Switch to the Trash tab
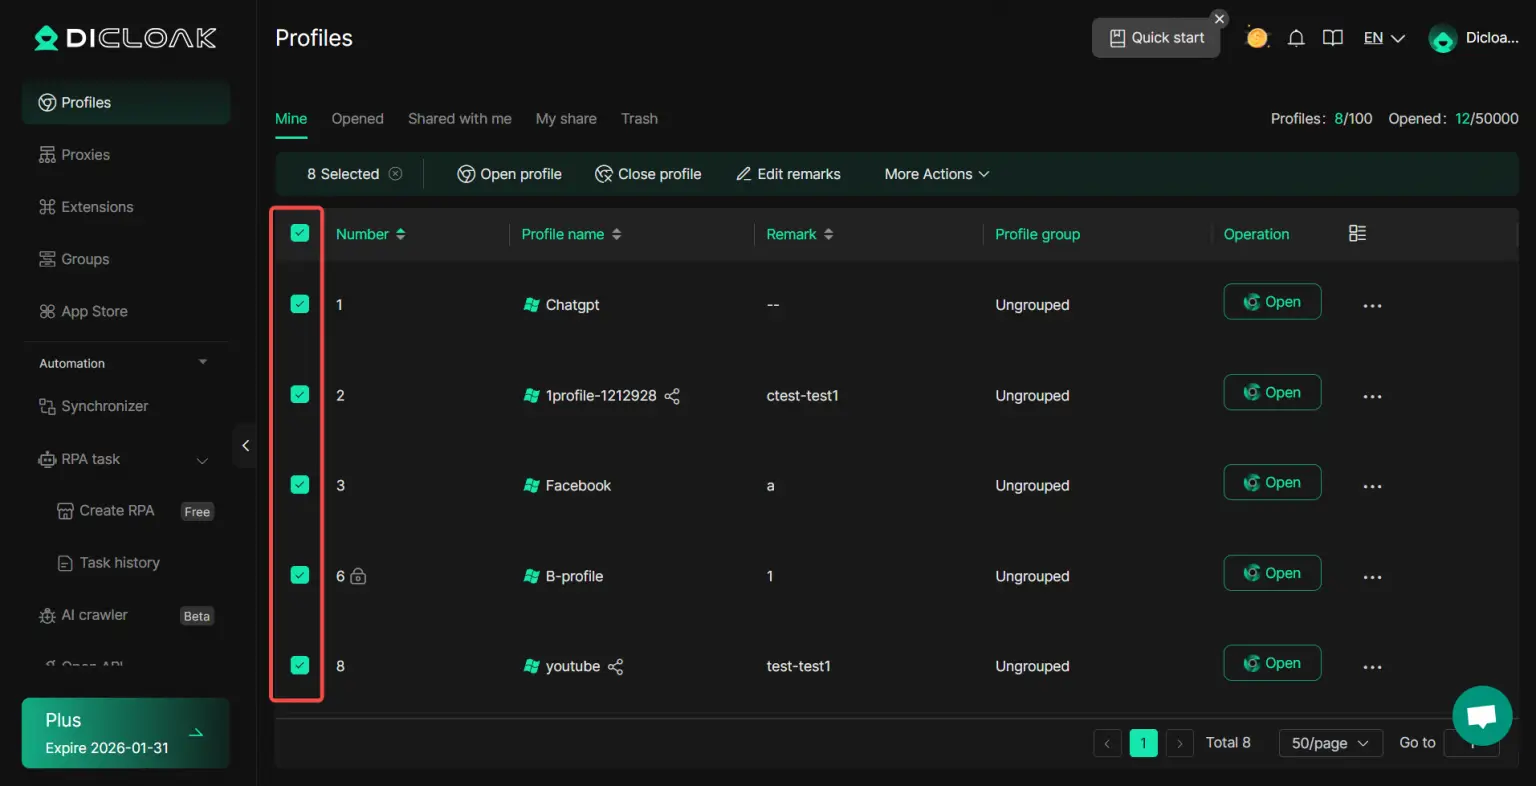 click(x=639, y=119)
